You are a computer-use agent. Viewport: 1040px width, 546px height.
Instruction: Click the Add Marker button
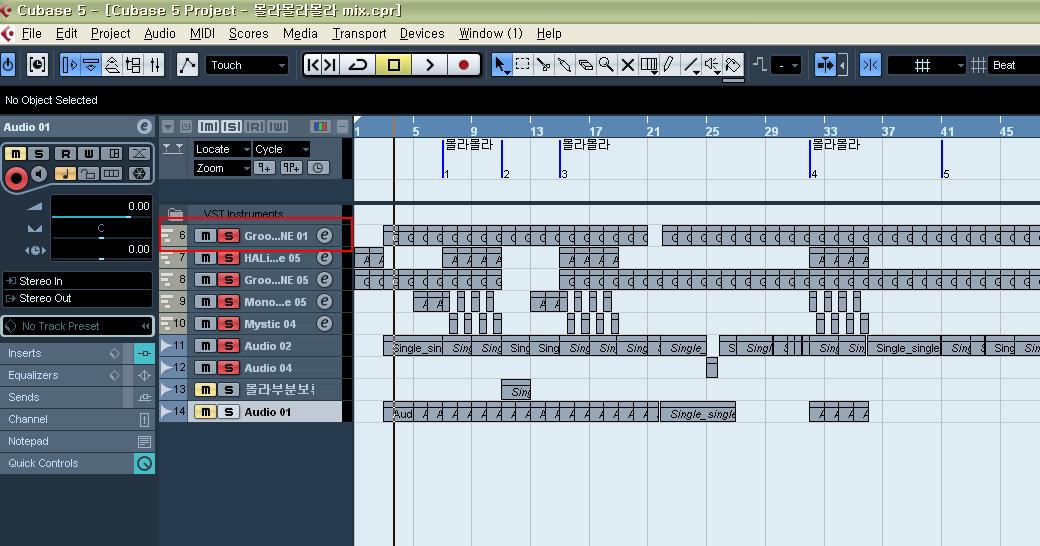click(265, 169)
